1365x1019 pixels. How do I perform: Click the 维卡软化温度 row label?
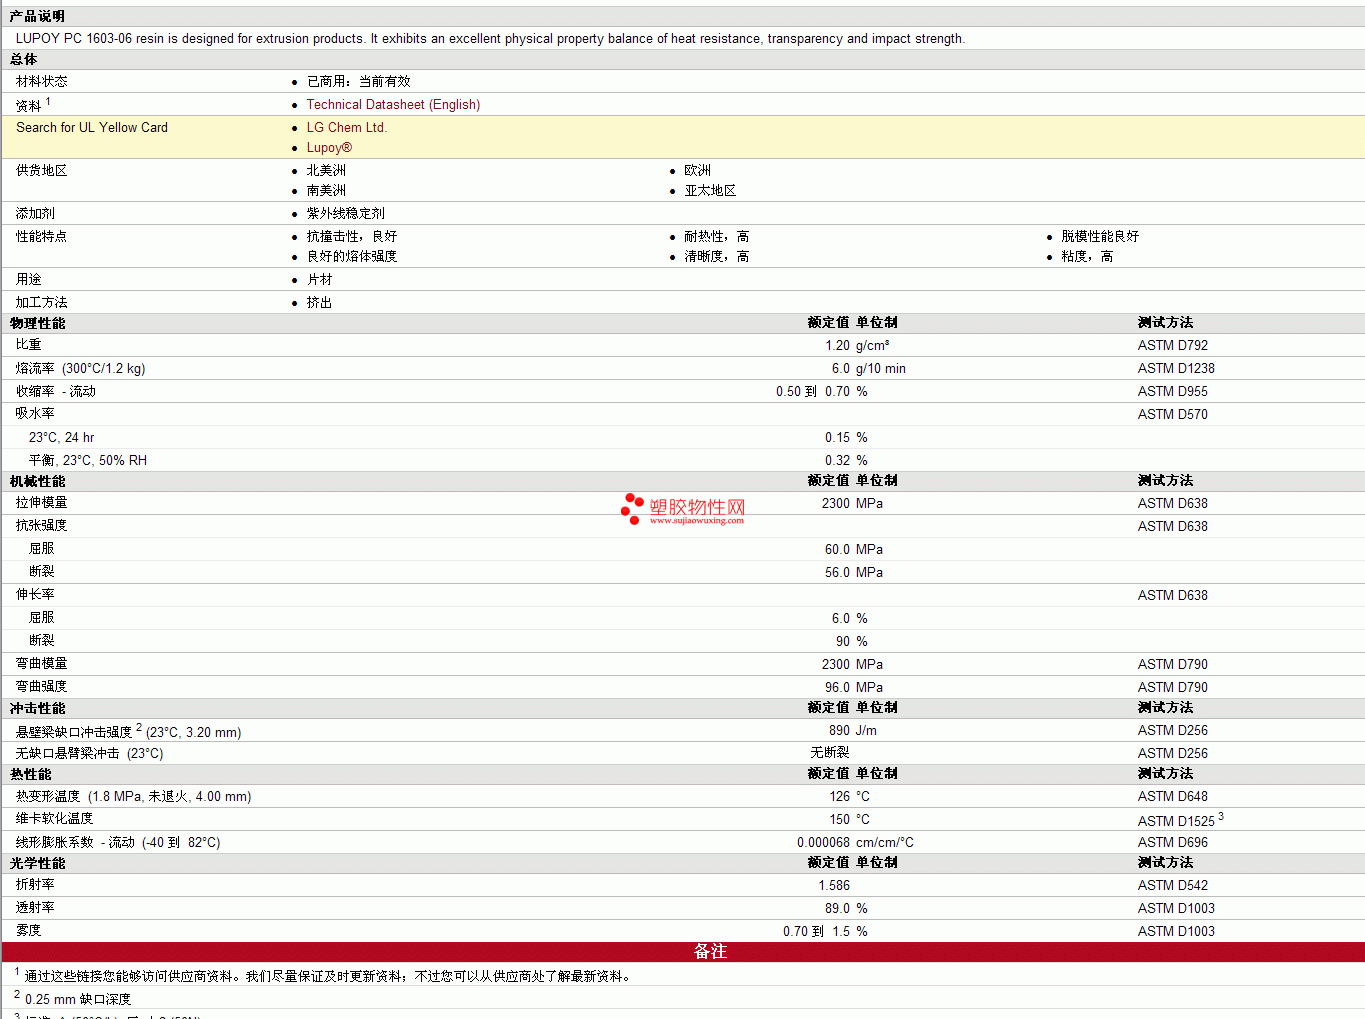[54, 818]
